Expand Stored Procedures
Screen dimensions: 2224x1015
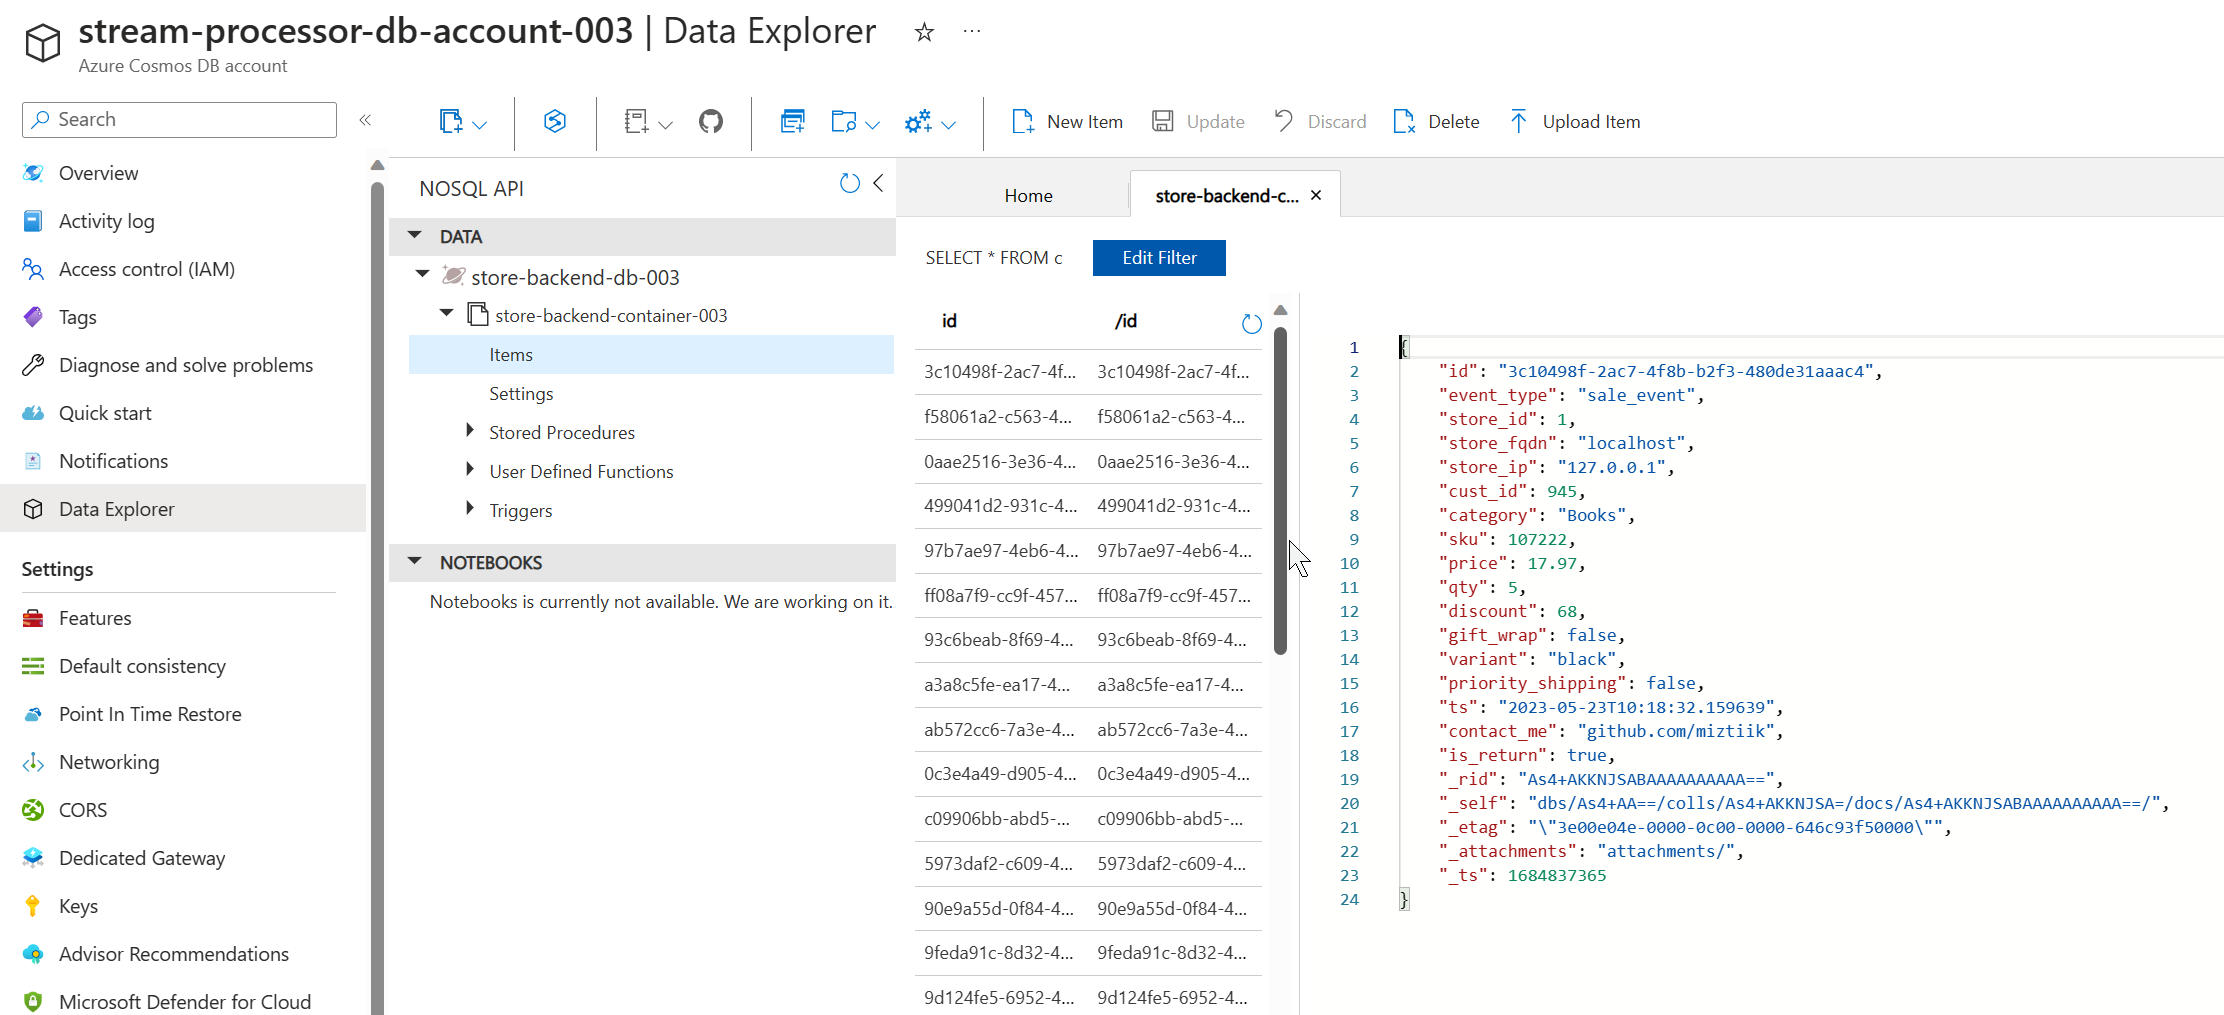470,430
